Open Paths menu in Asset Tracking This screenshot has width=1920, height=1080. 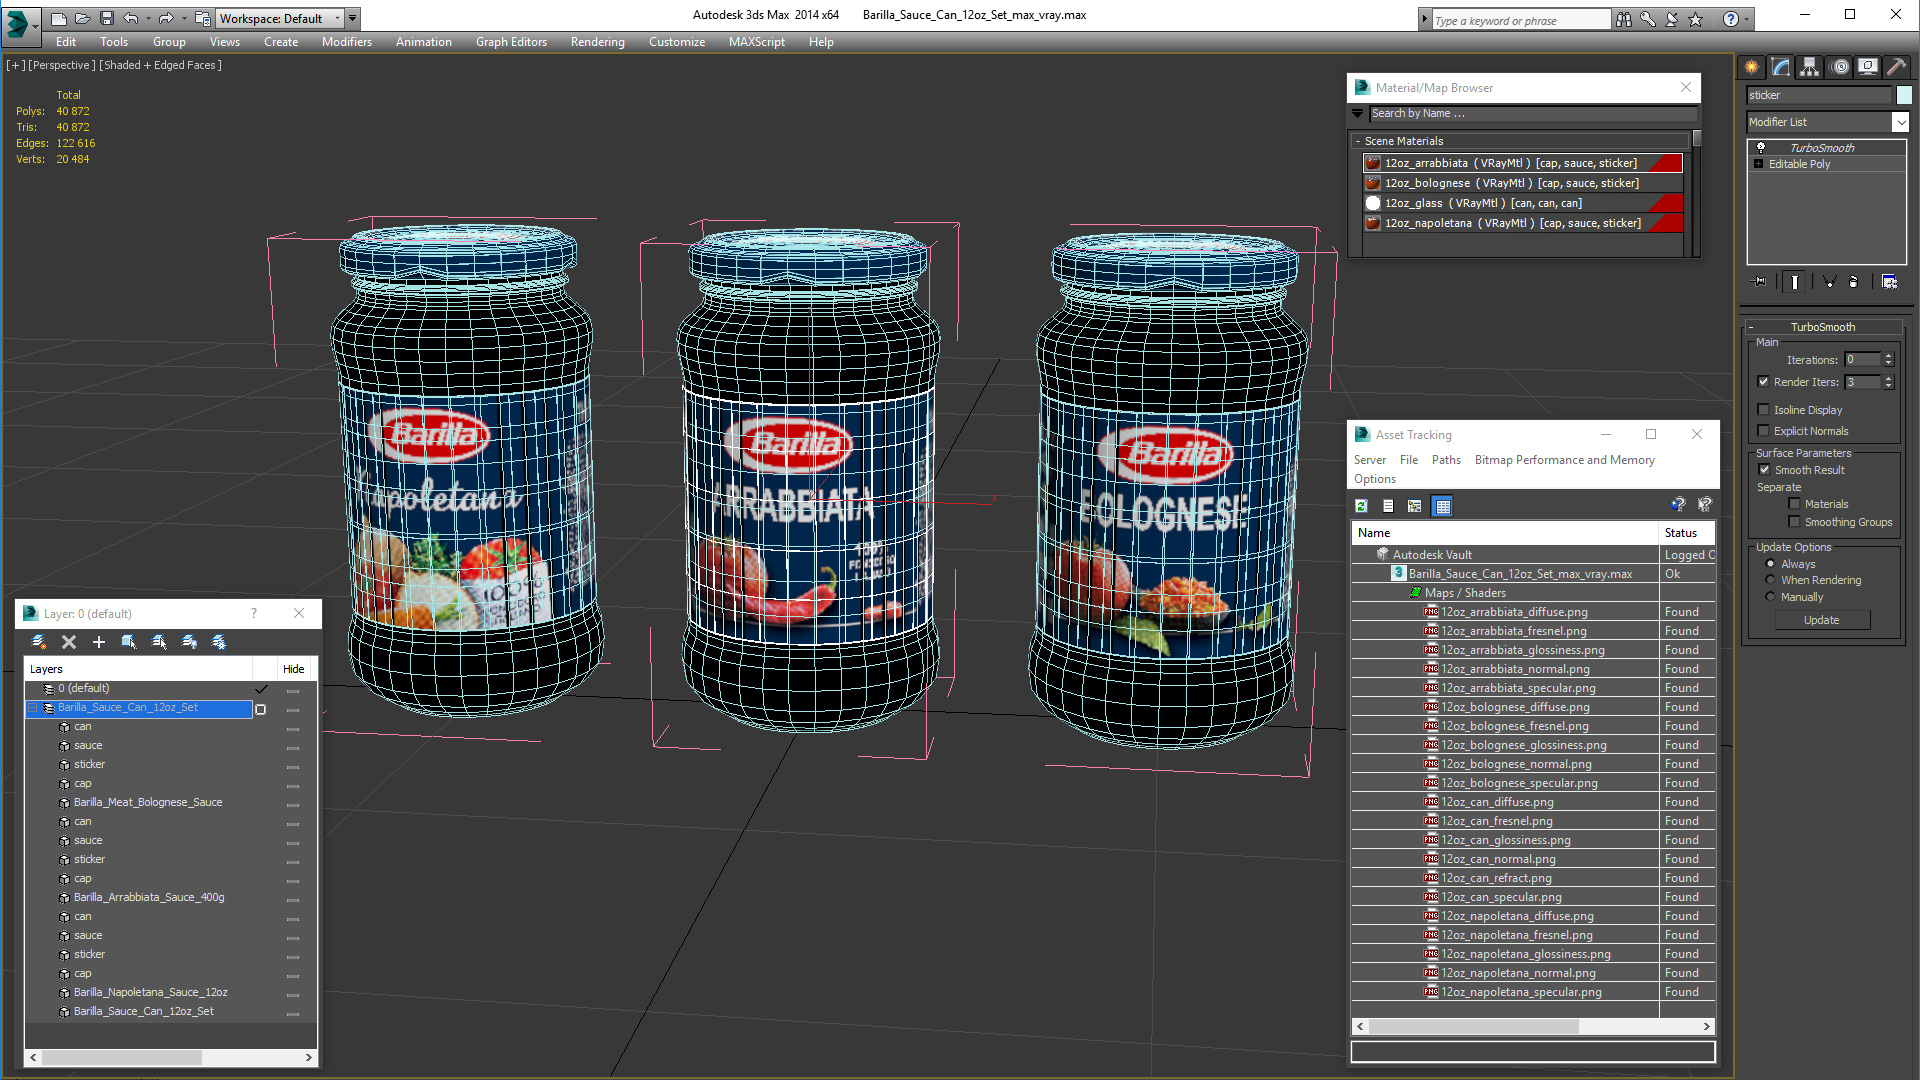point(1446,460)
